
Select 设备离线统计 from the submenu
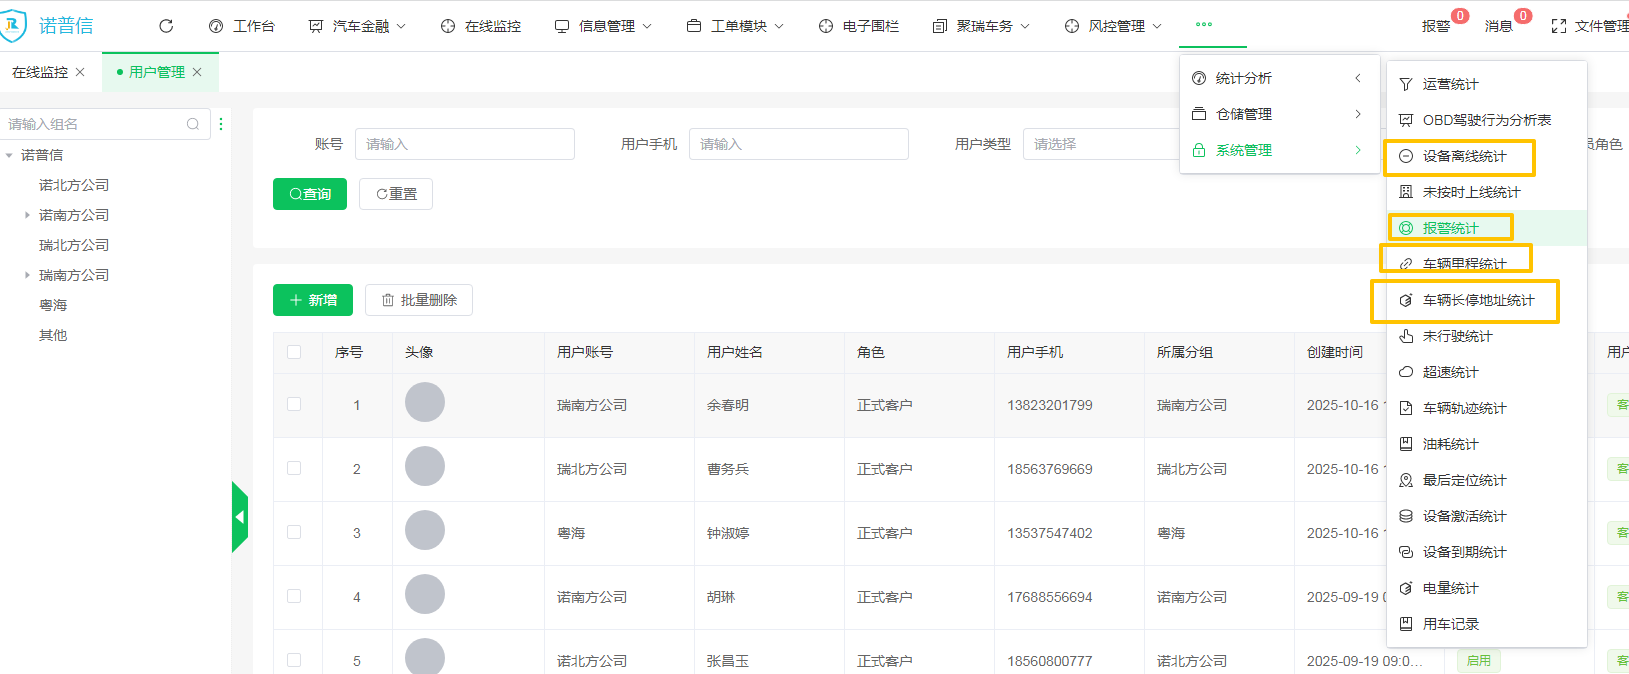click(x=1463, y=156)
